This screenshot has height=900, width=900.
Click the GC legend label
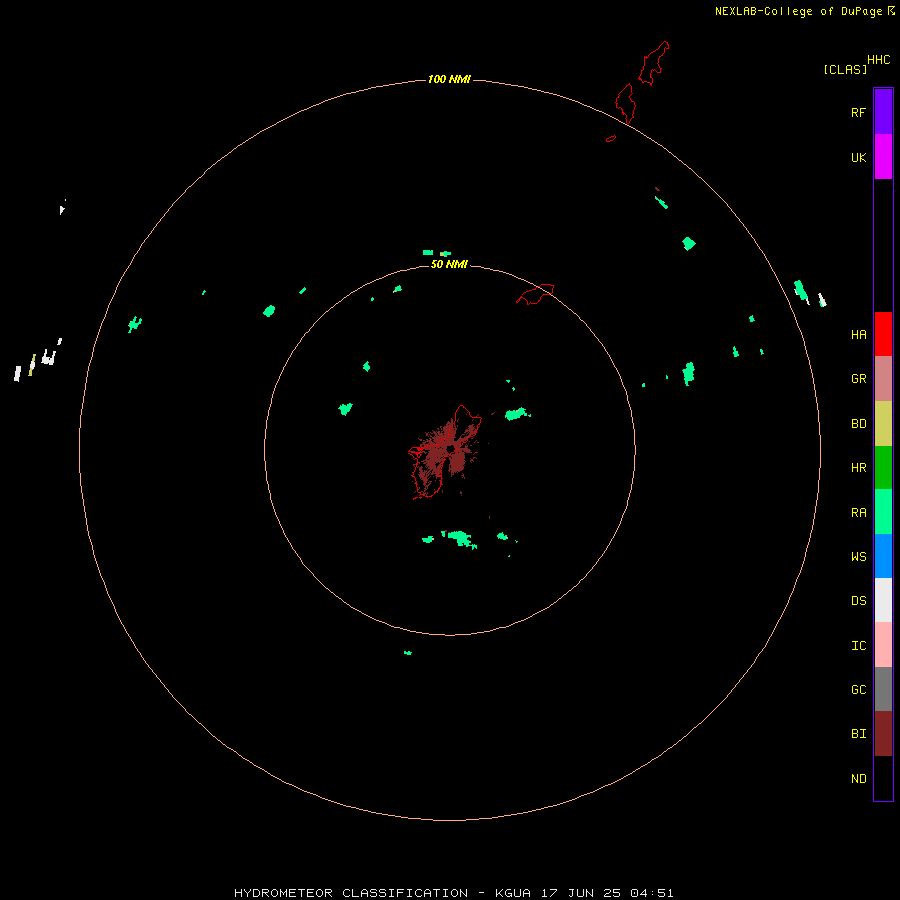[858, 689]
